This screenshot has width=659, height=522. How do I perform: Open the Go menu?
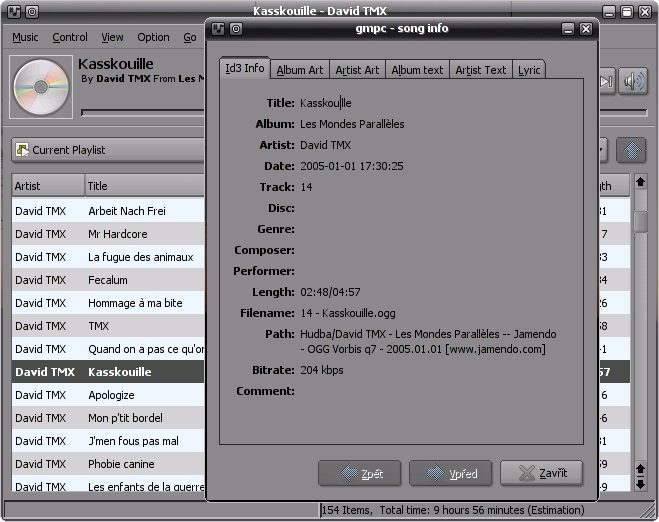coord(190,37)
